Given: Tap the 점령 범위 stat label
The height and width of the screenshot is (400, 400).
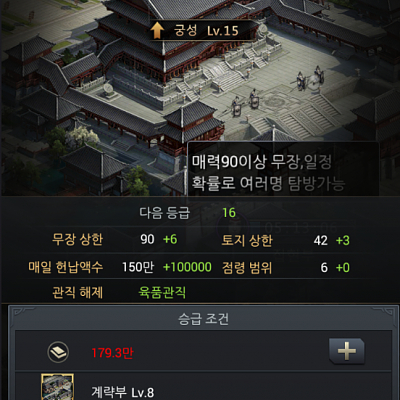Looking at the screenshot, I should (x=247, y=268).
